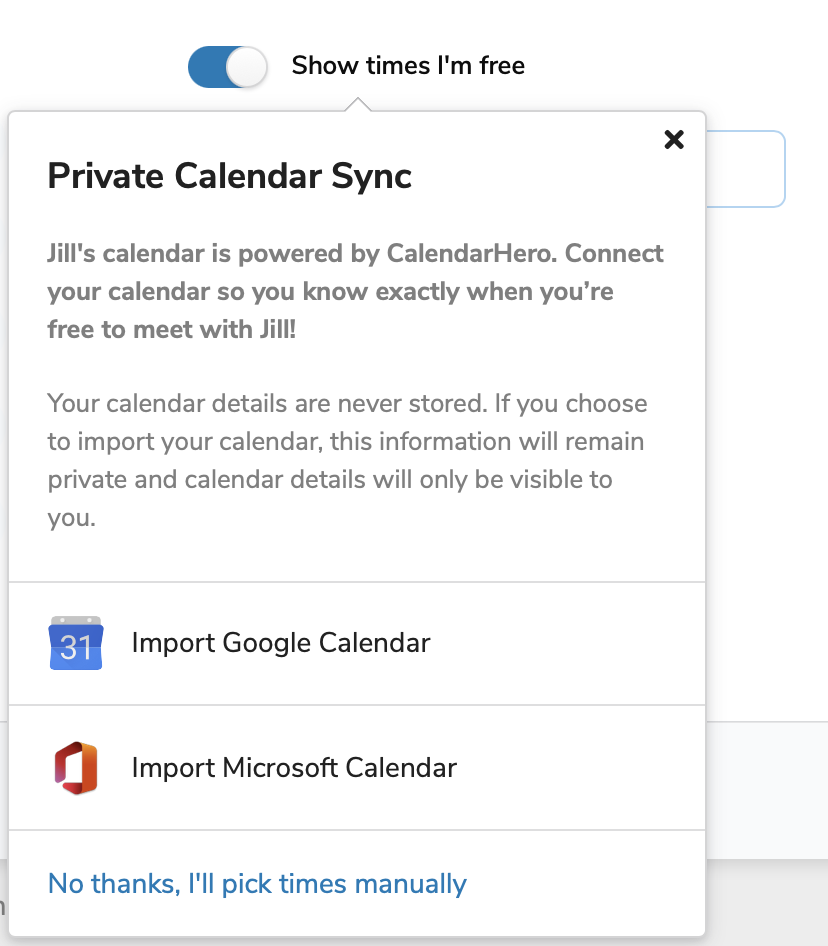This screenshot has width=828, height=946.
Task: Toggle the Show times I'm free switch
Action: coord(228,67)
